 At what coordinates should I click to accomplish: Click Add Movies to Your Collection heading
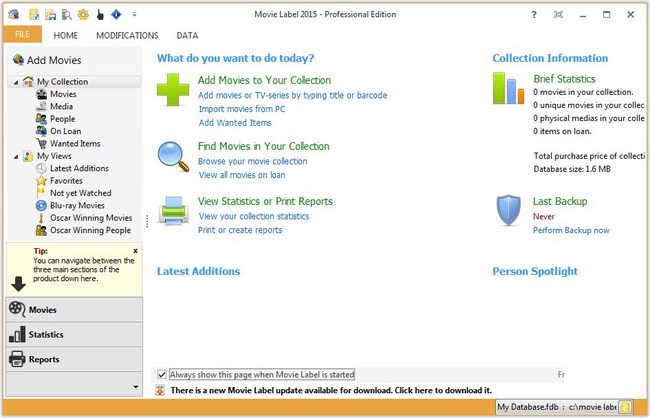(264, 80)
